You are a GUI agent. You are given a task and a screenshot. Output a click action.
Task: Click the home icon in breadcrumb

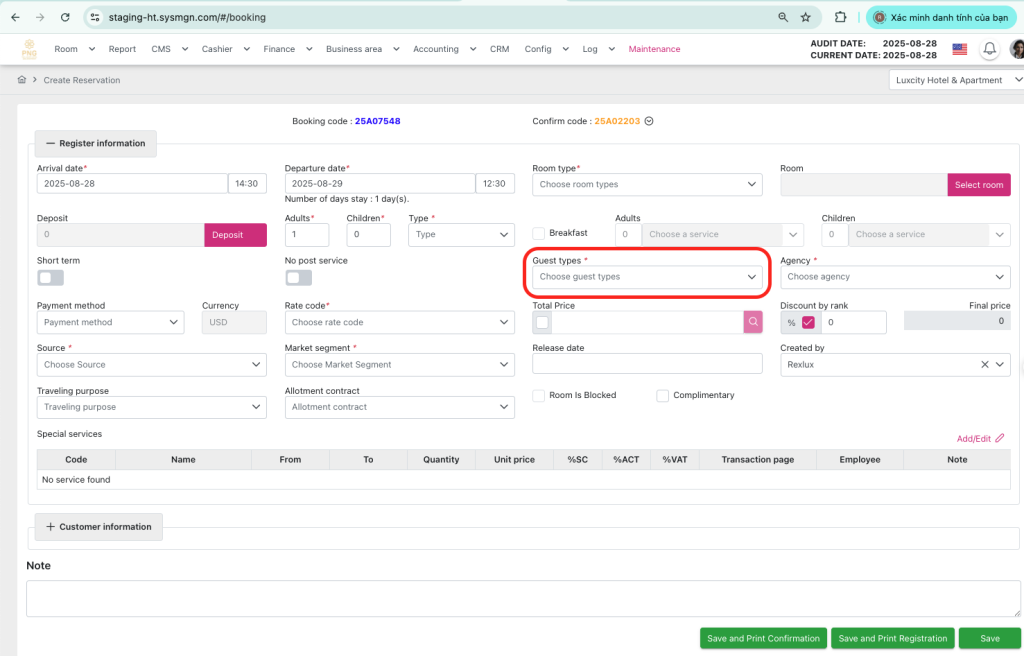tap(22, 80)
